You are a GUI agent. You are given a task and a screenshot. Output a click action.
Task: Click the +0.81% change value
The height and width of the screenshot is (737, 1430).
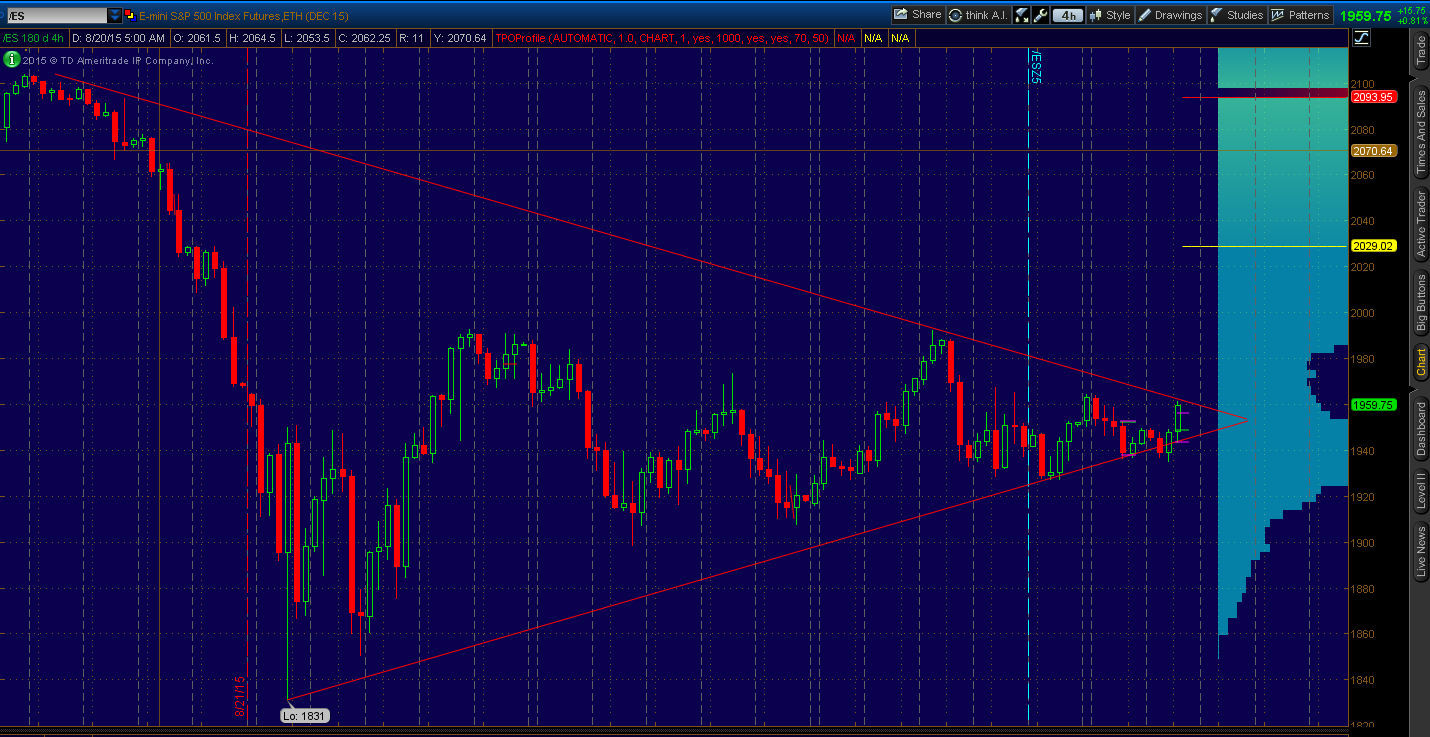tap(1415, 20)
